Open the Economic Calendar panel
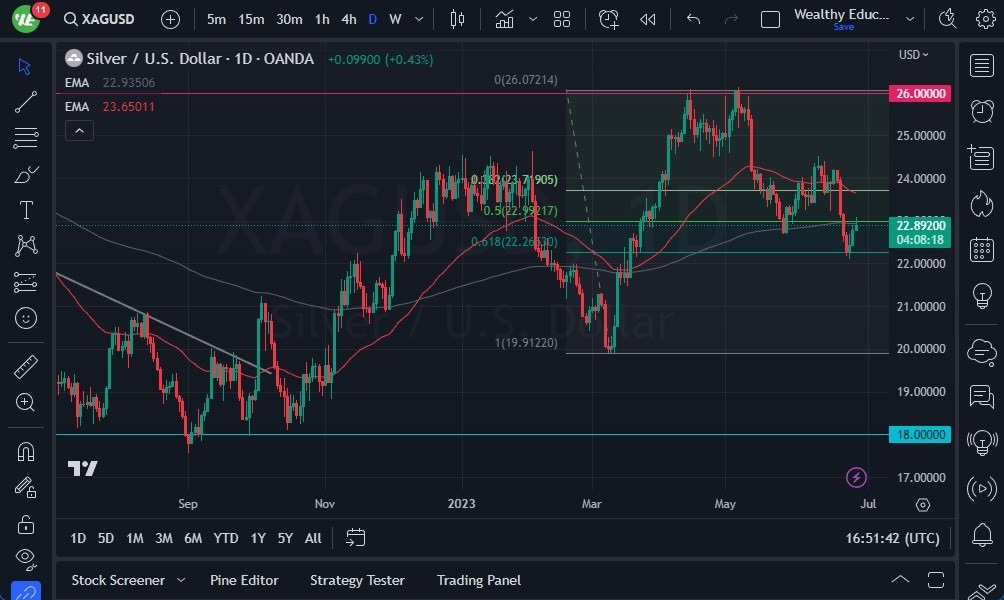The width and height of the screenshot is (1004, 600). 981,249
